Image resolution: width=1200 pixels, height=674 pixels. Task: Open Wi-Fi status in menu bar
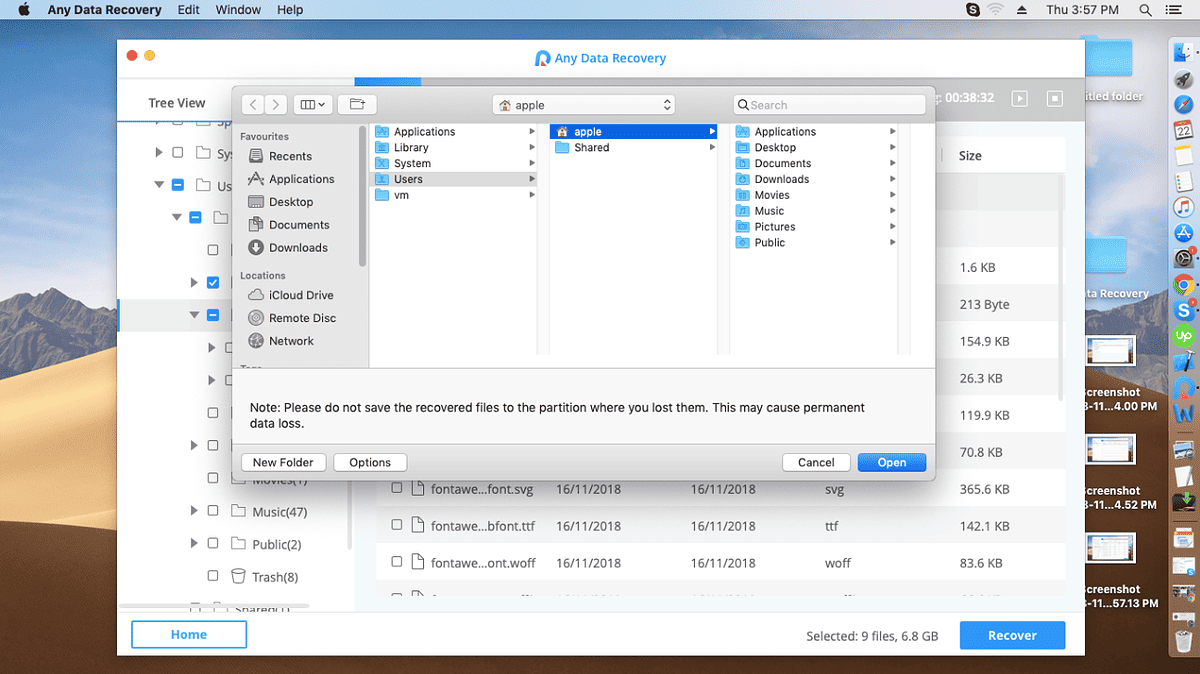(996, 9)
